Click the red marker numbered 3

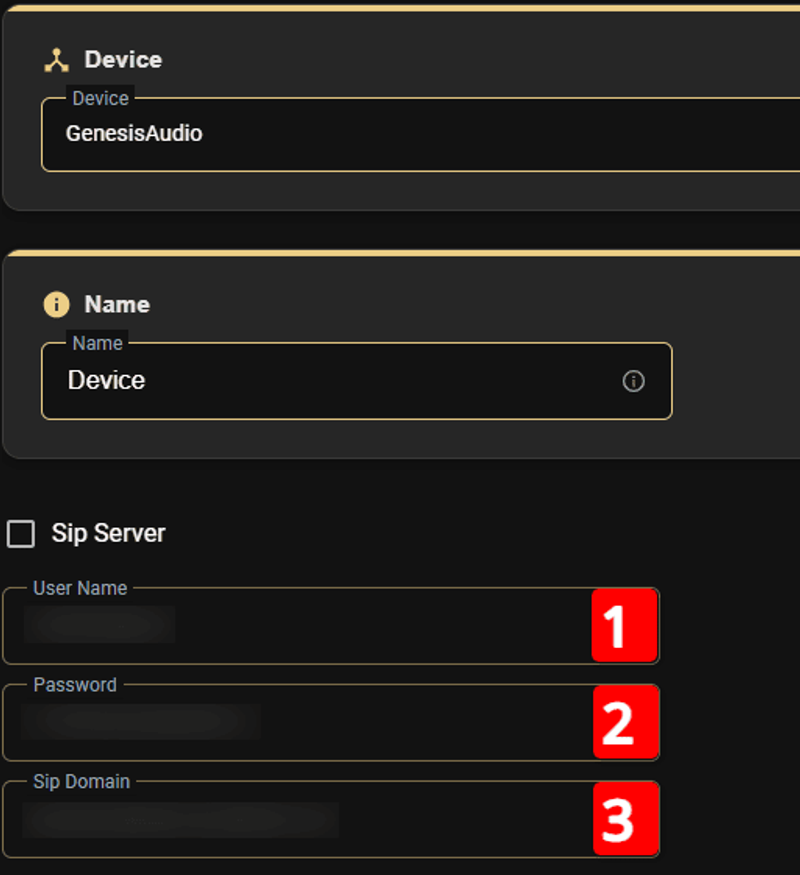(625, 819)
